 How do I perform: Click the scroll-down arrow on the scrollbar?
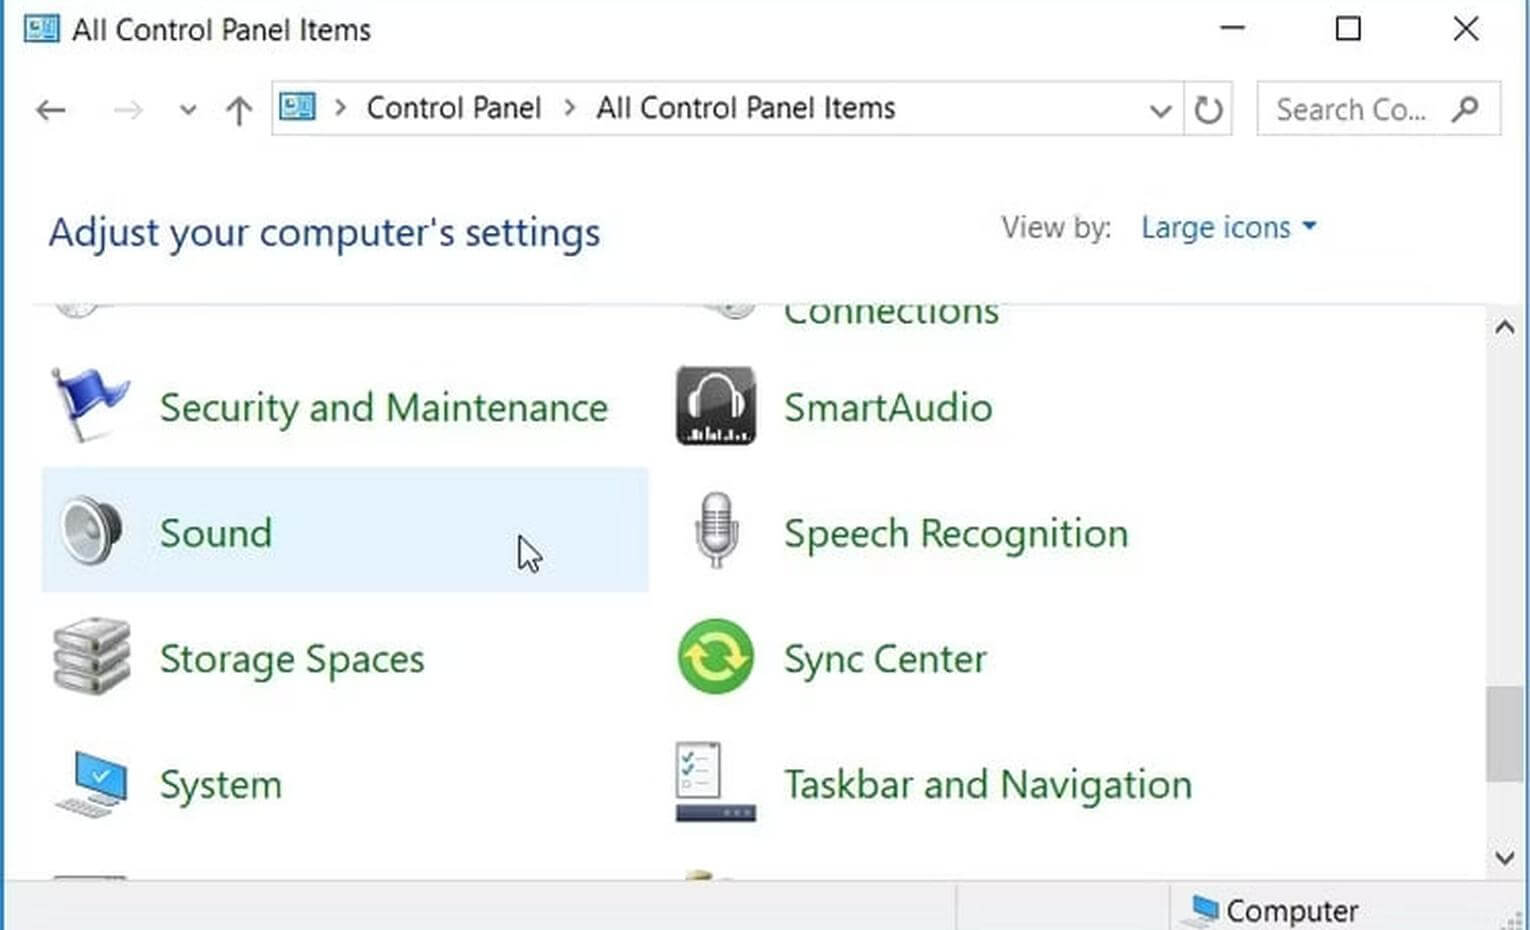(1504, 858)
